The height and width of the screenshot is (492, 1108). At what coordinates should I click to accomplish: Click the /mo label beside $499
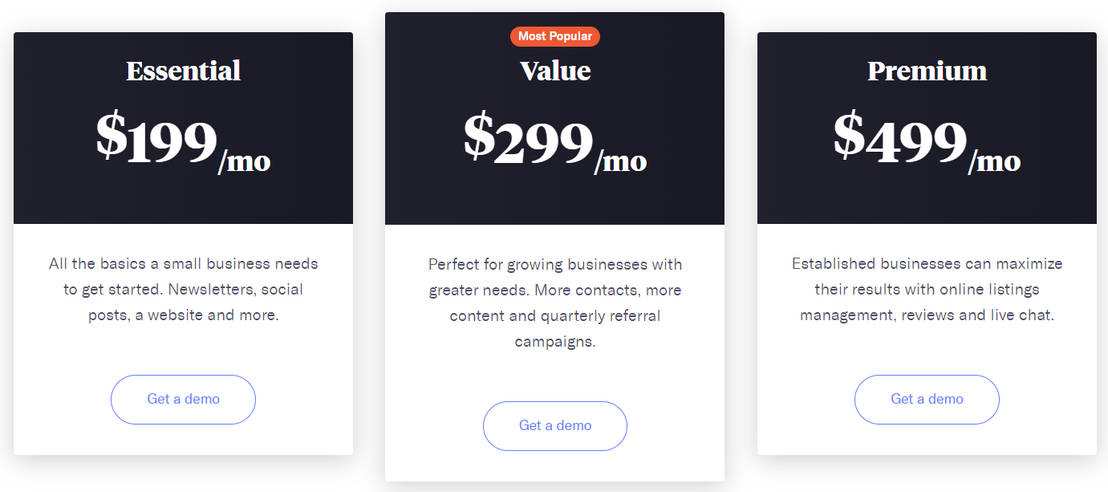click(994, 161)
